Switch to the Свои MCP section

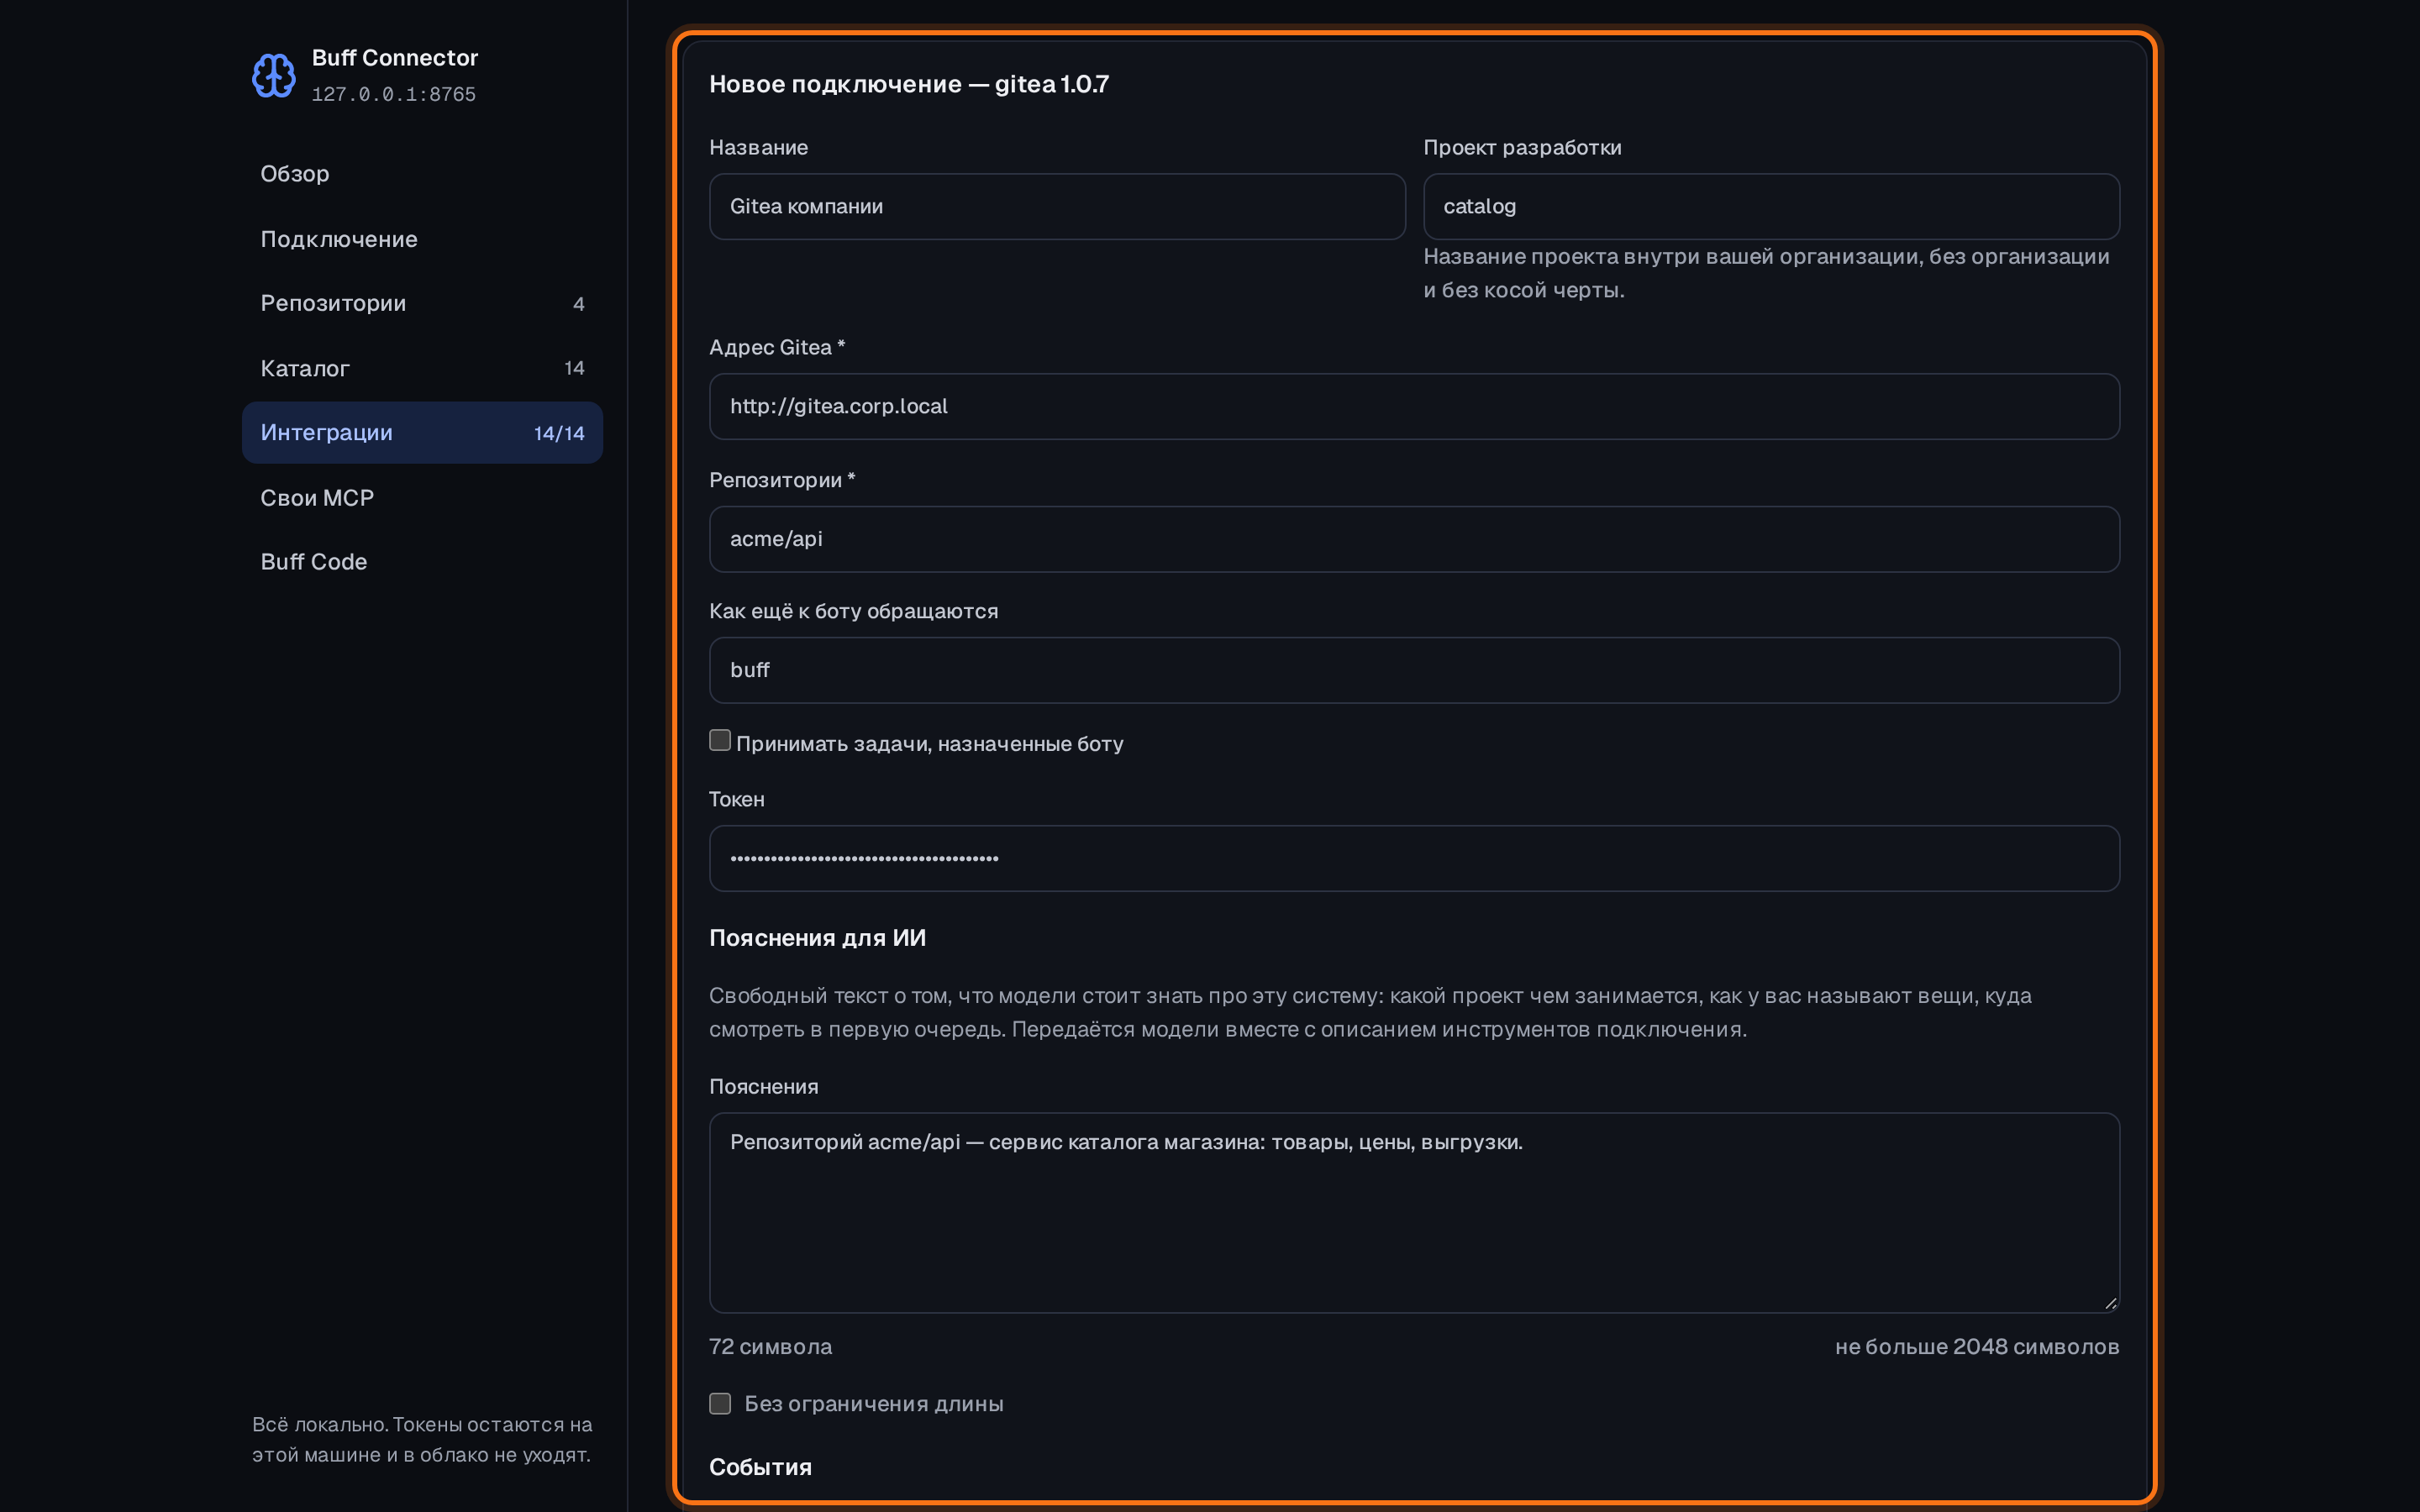(422, 498)
